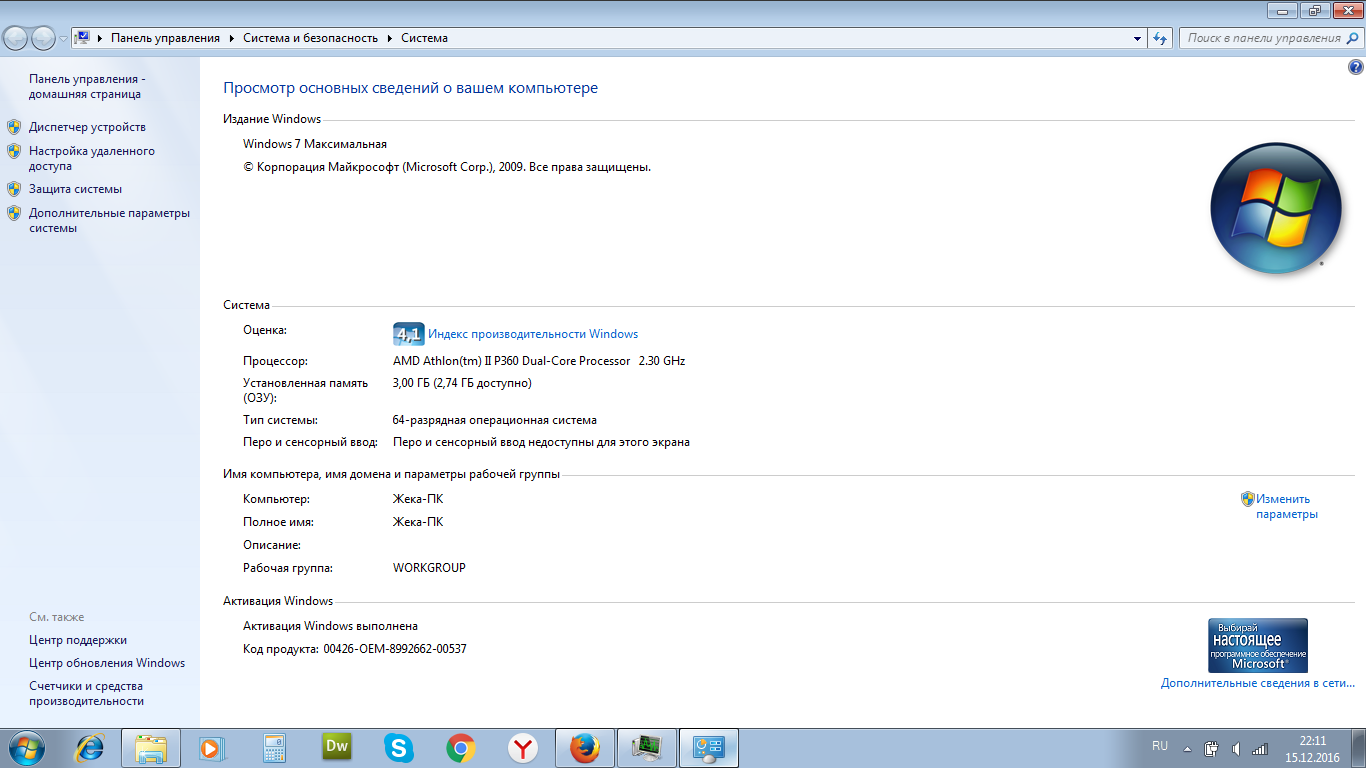Open 'Диспетчер устройств' link
This screenshot has width=1366, height=768.
[x=87, y=127]
